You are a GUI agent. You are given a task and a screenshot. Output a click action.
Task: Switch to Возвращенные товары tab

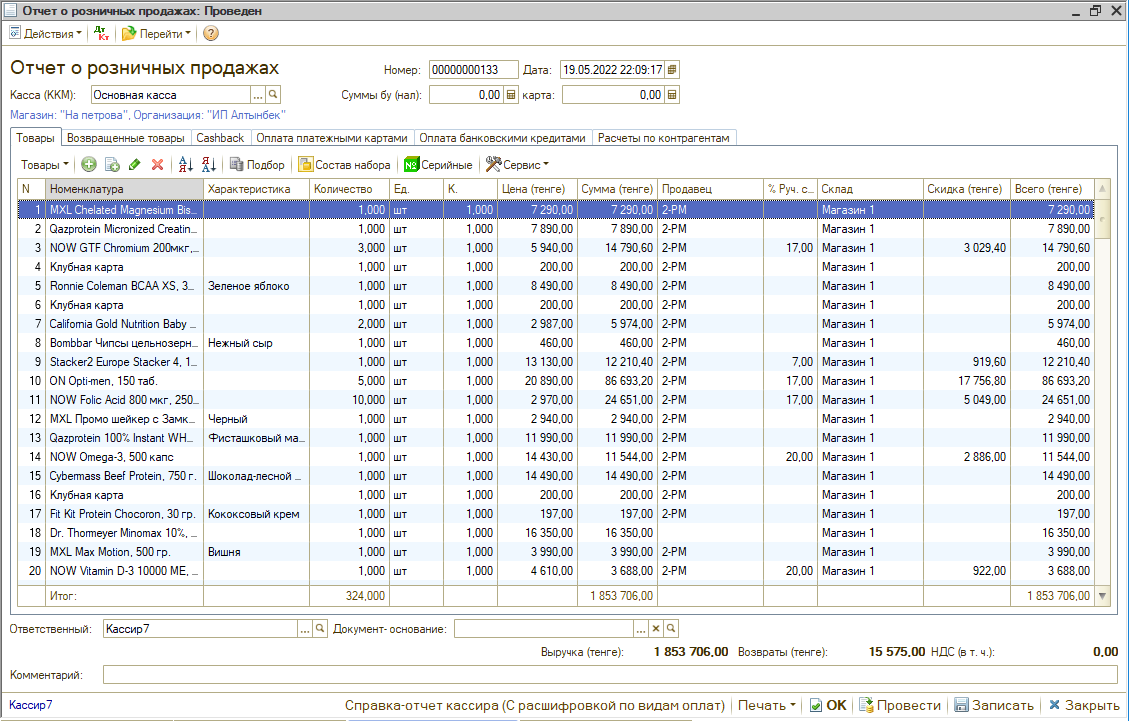coord(126,138)
